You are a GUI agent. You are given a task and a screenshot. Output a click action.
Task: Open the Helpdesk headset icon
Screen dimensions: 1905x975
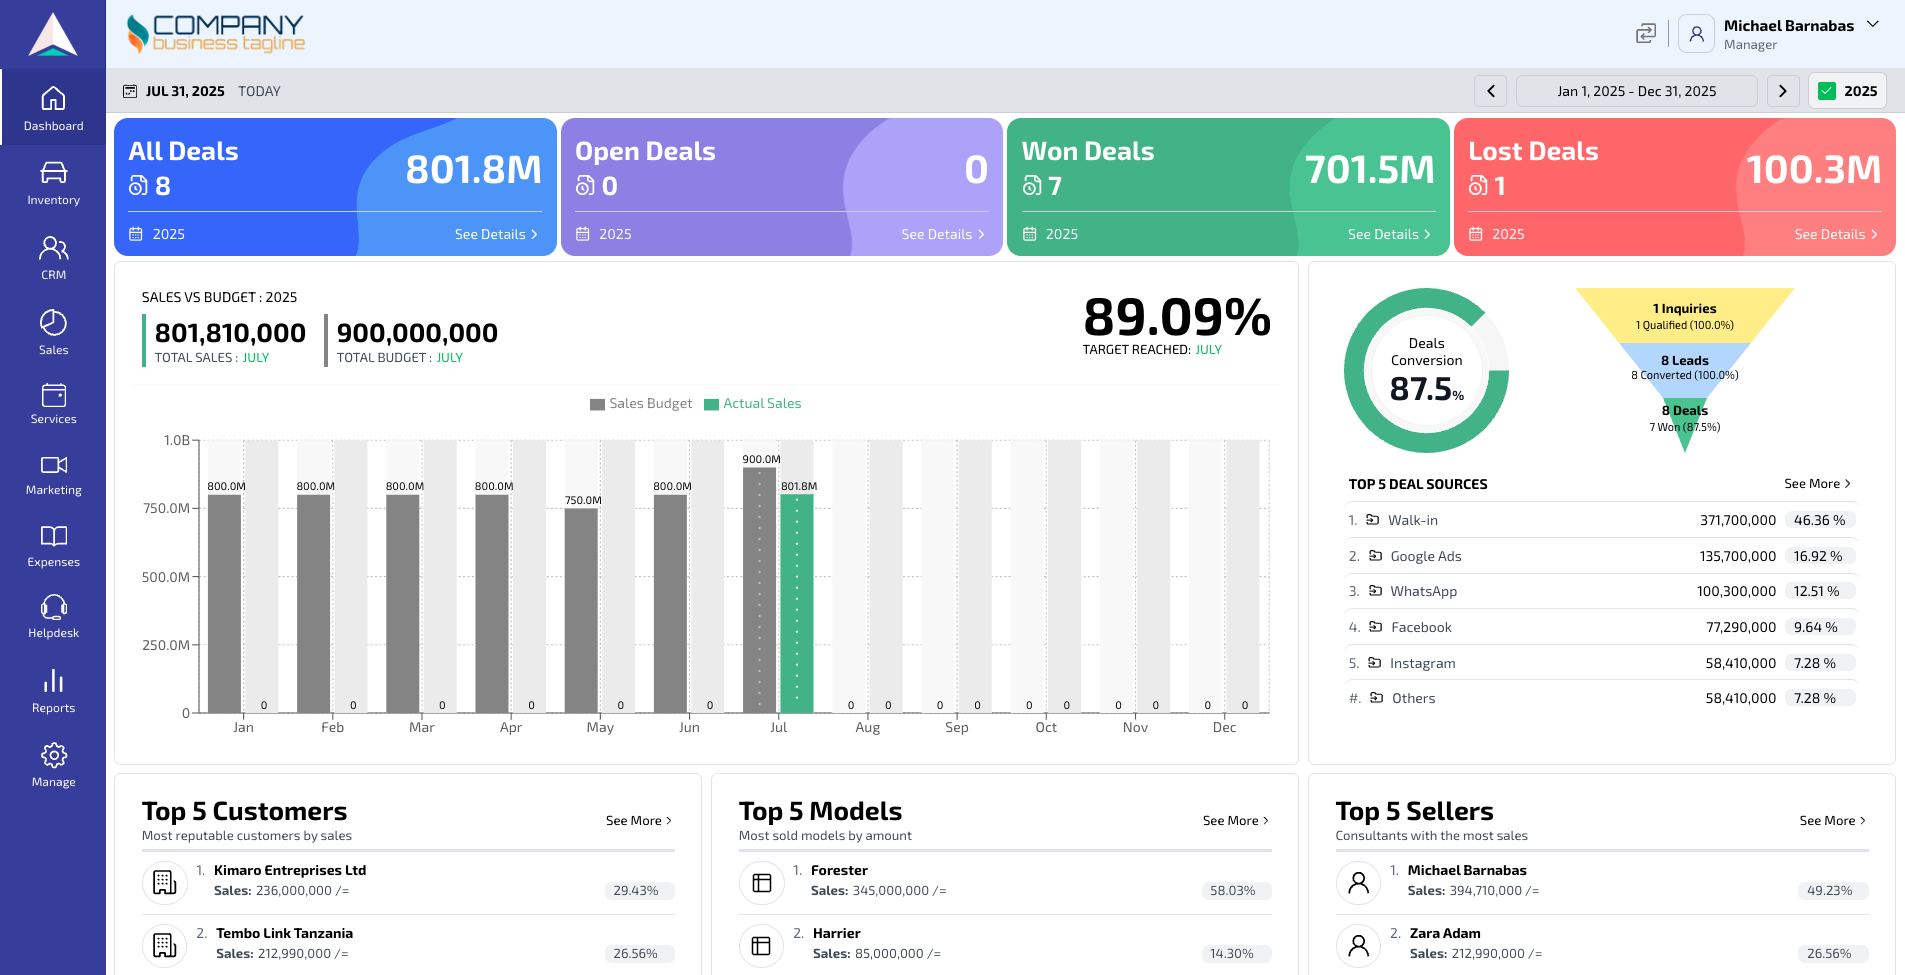coord(53,607)
